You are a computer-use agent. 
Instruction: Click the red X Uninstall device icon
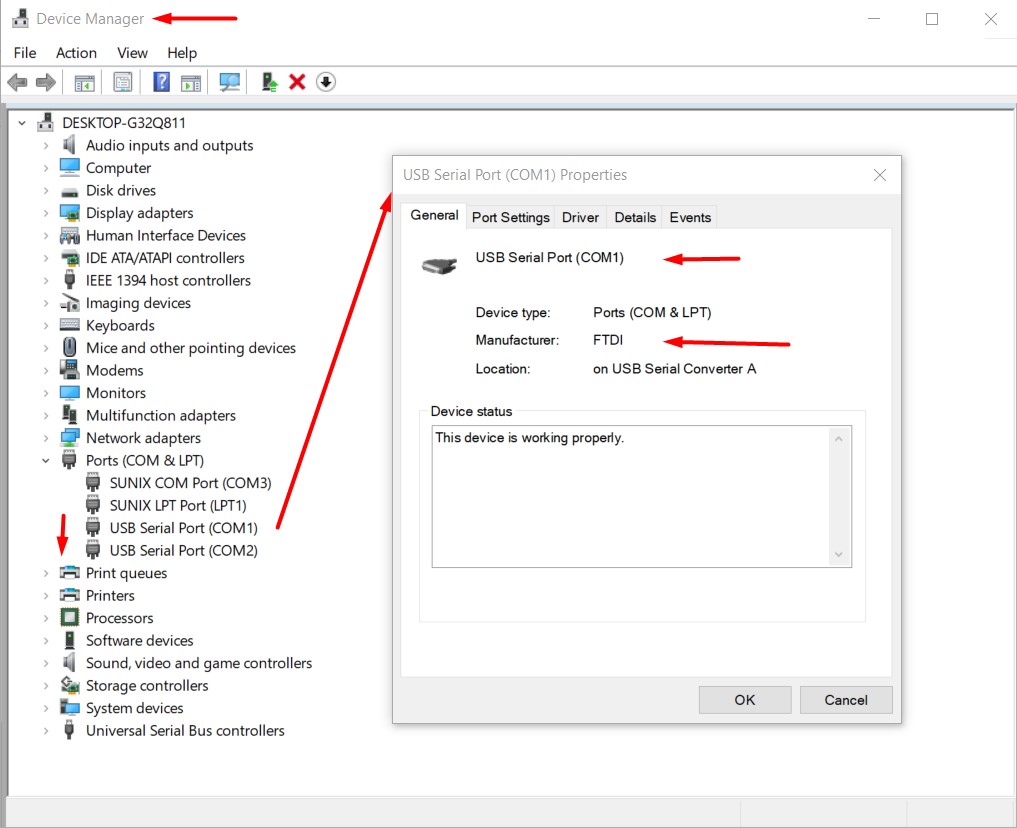(x=297, y=82)
